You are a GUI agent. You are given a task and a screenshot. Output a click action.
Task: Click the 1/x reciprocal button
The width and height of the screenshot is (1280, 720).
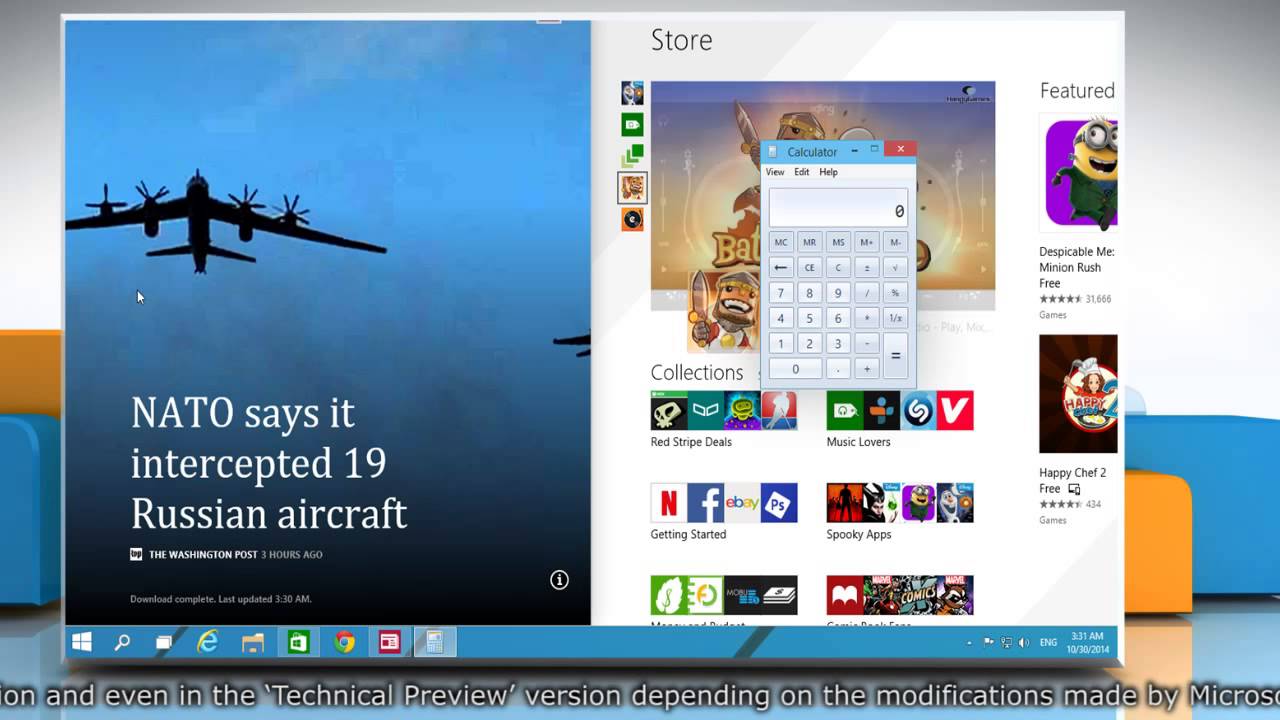pos(895,318)
